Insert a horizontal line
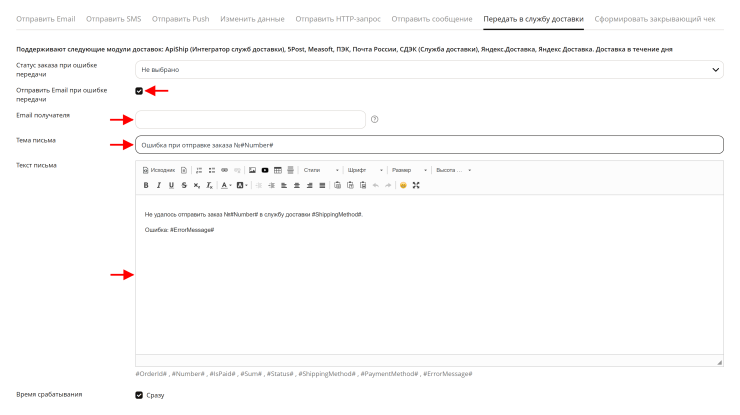 point(291,170)
